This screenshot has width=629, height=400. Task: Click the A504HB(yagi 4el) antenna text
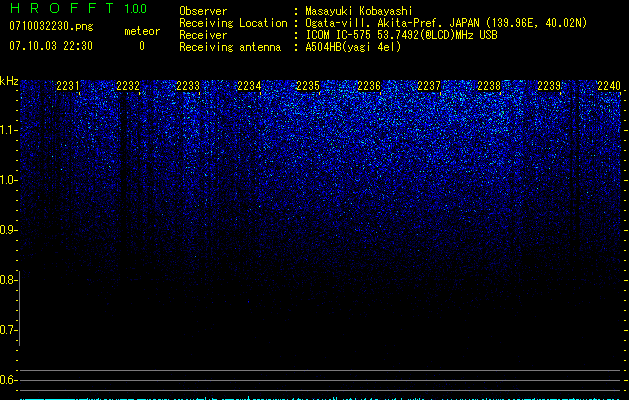point(353,47)
